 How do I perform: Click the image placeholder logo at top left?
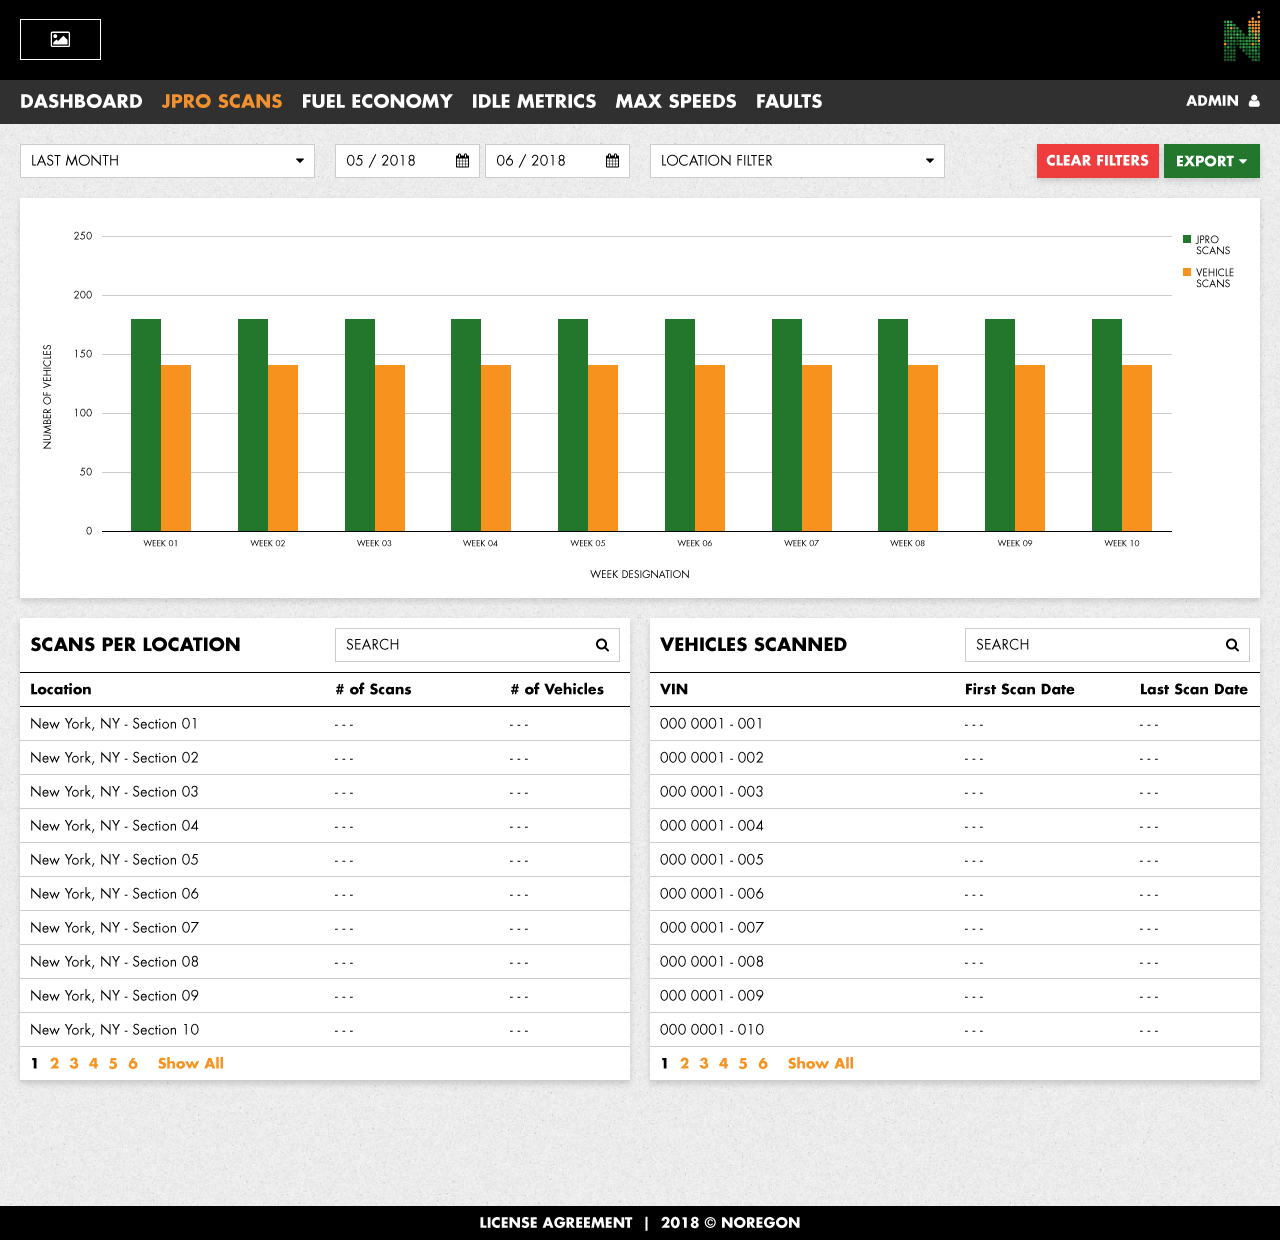click(60, 40)
